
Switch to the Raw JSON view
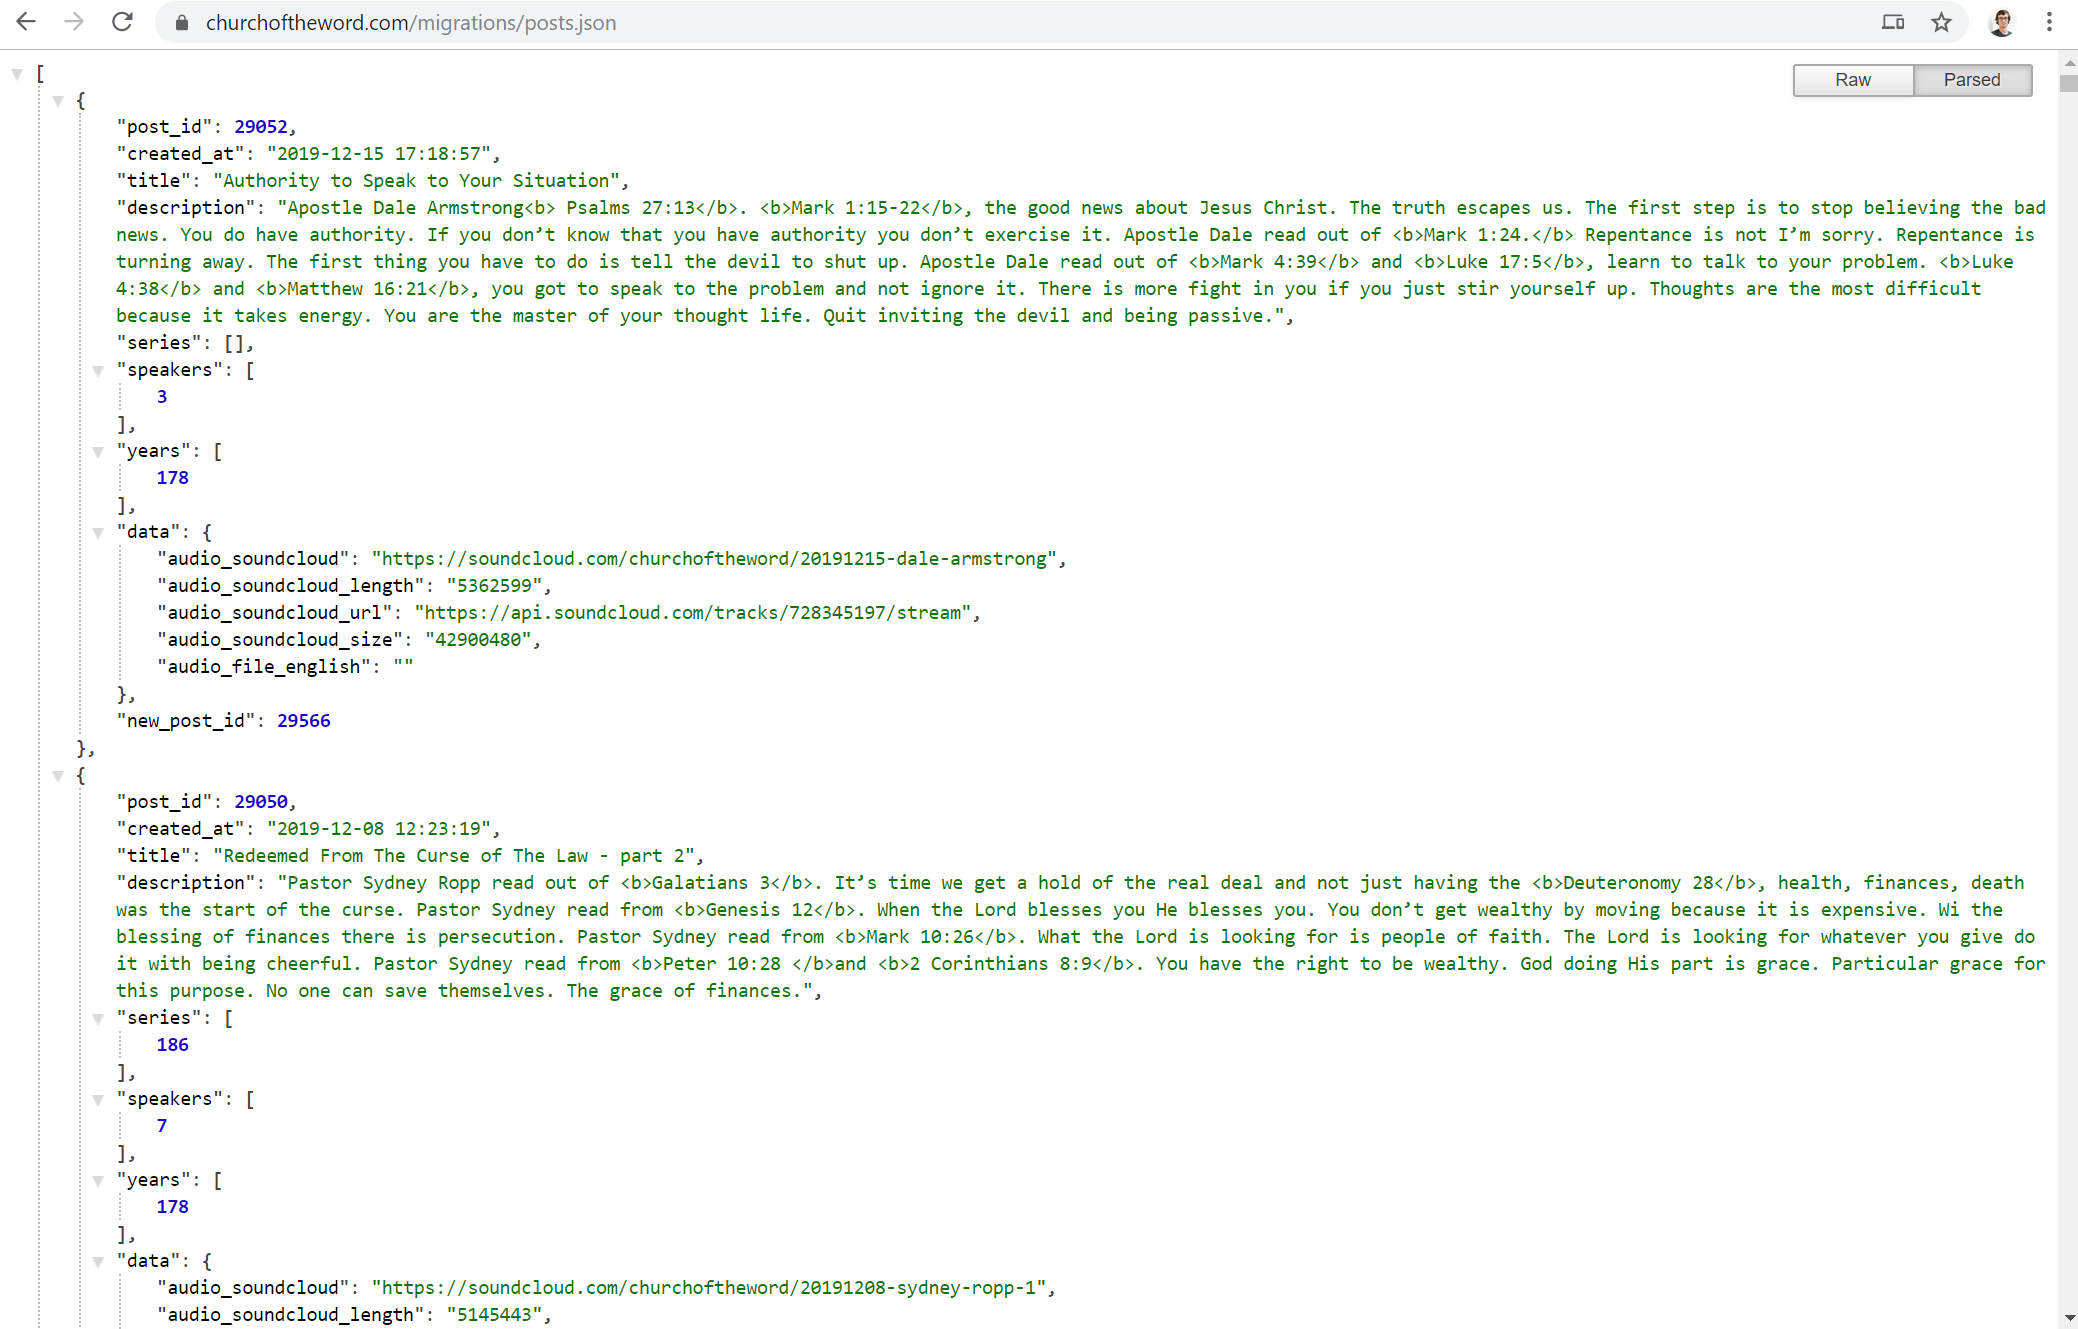[1853, 80]
